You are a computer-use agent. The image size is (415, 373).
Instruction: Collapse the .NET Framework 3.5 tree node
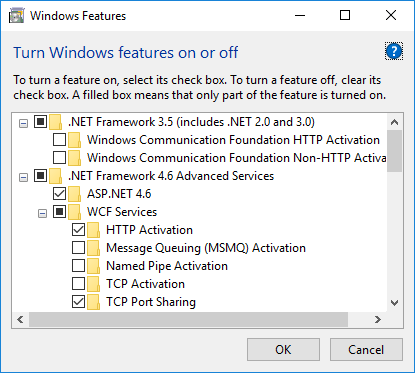(23, 124)
